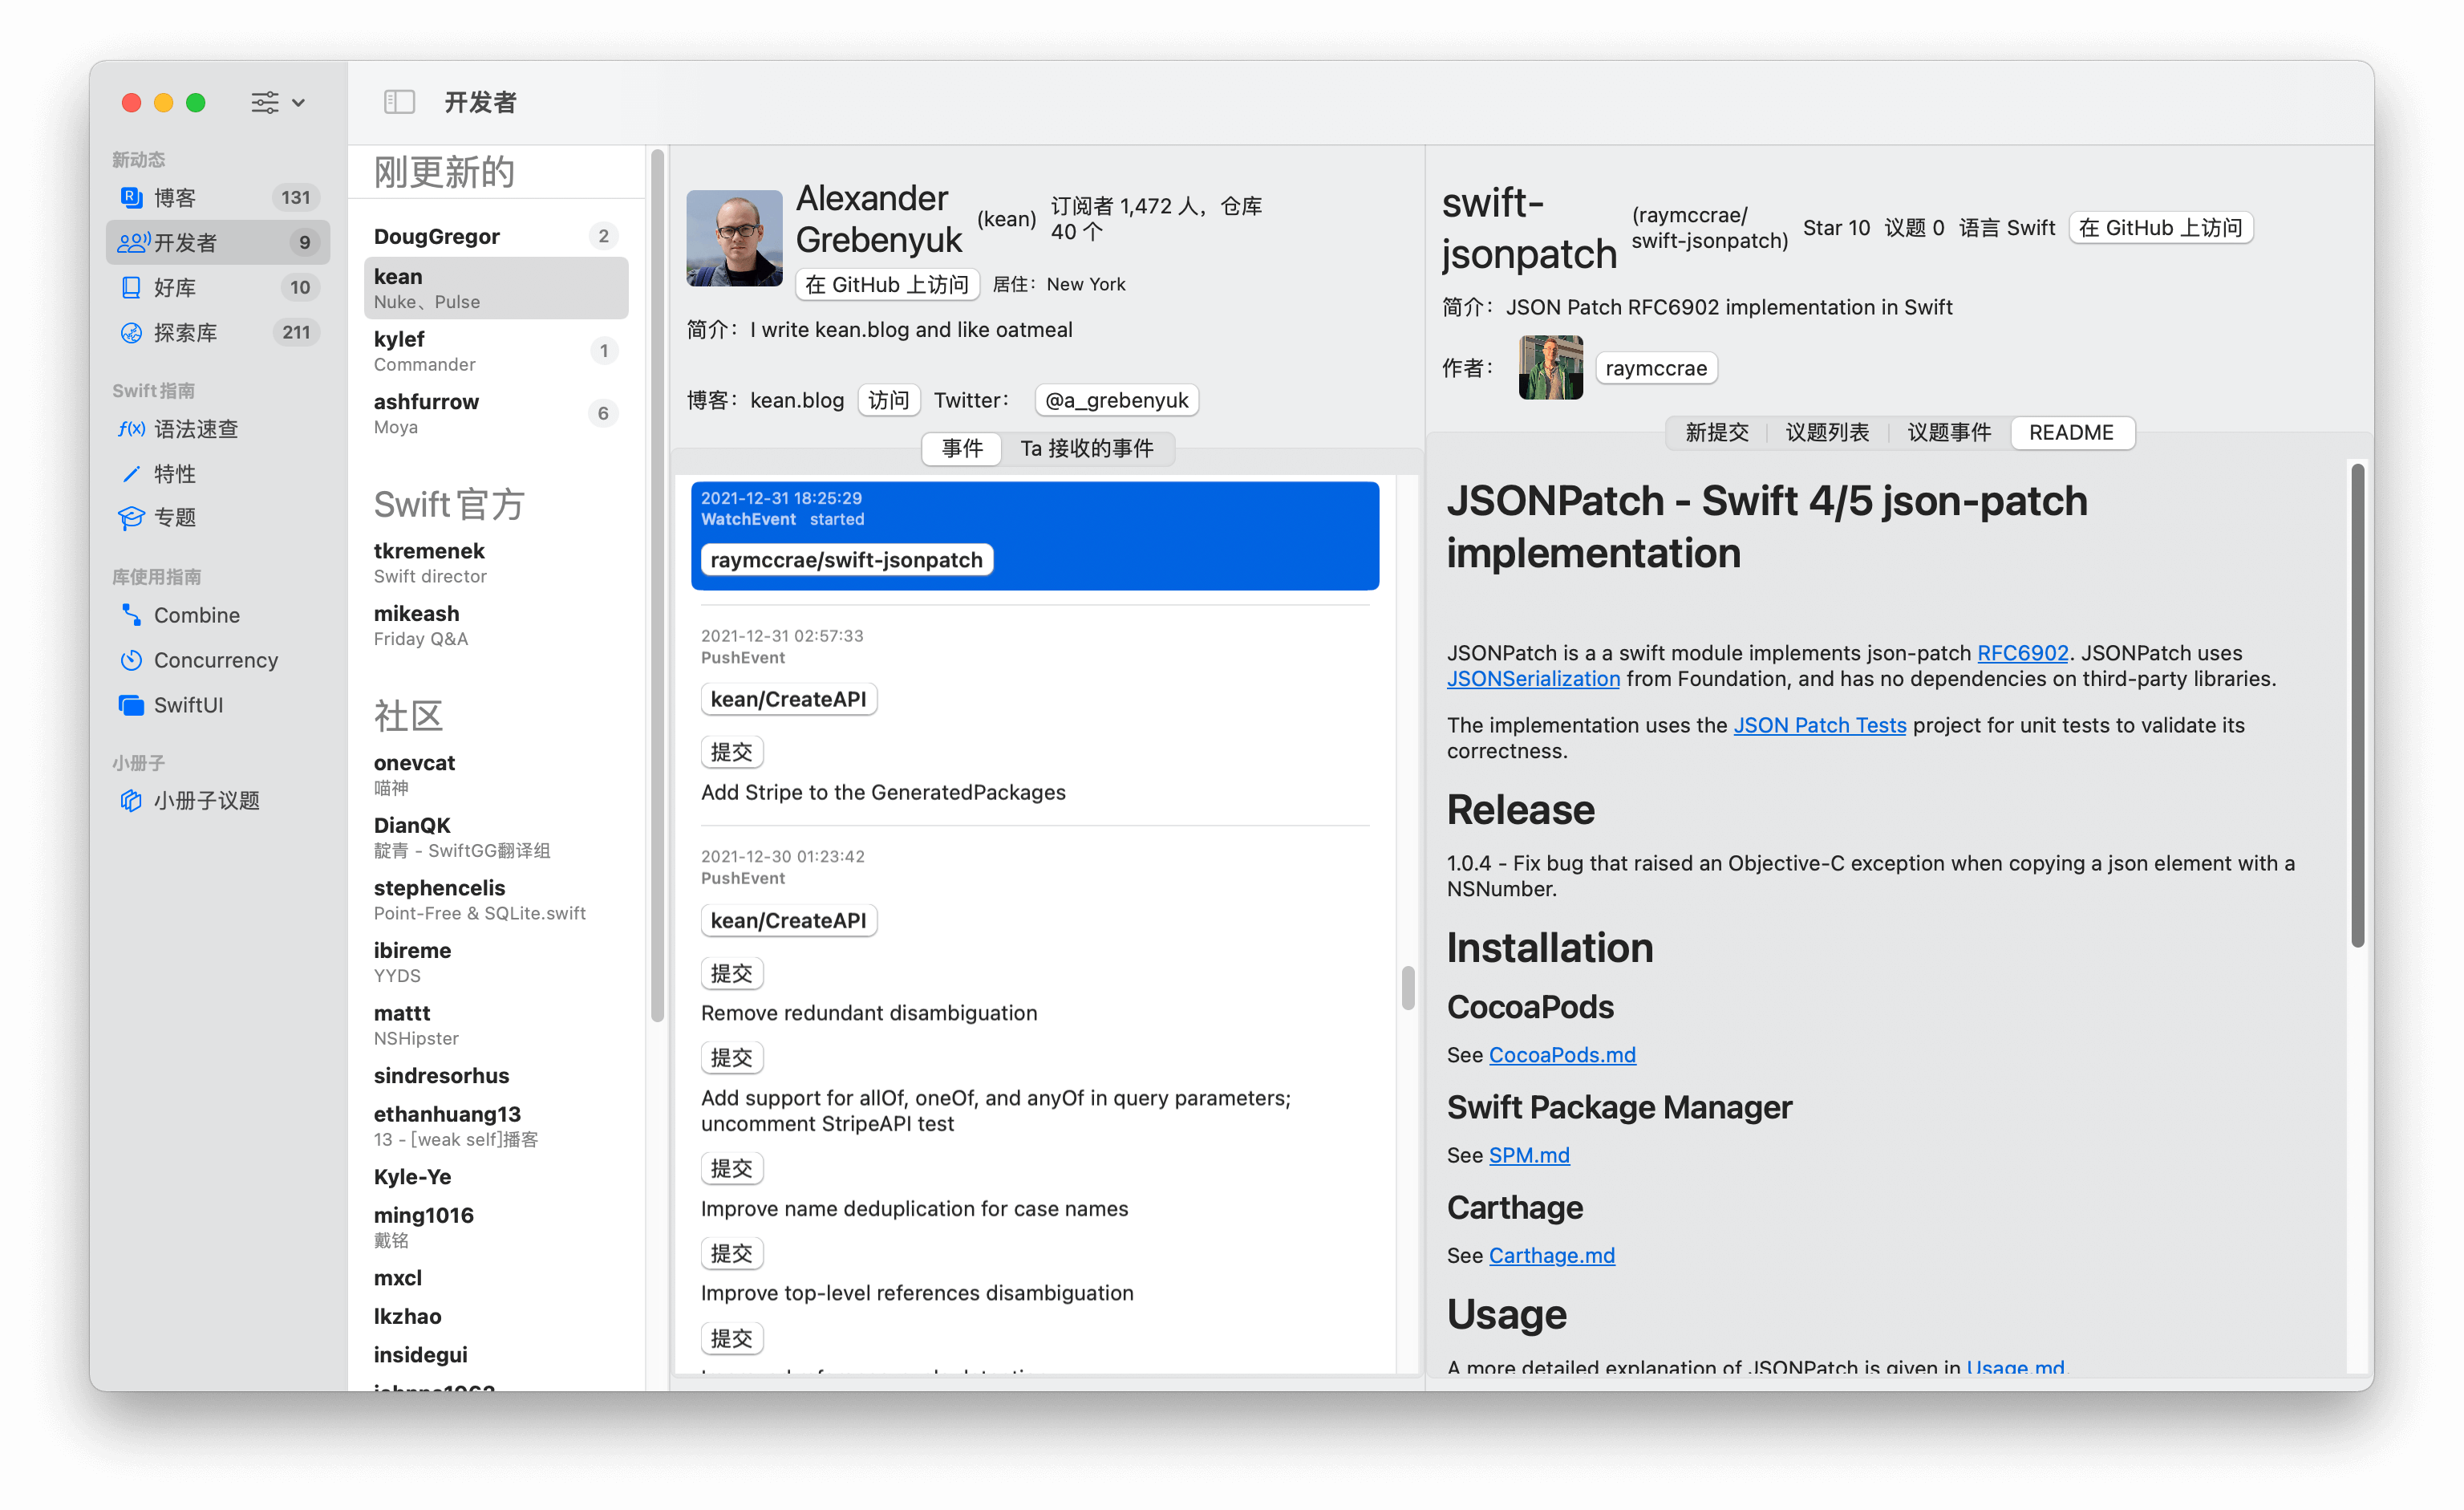The height and width of the screenshot is (1510, 2464).
Task: Open raymccrae/swift-jsonpatch repo button
Action: point(846,559)
